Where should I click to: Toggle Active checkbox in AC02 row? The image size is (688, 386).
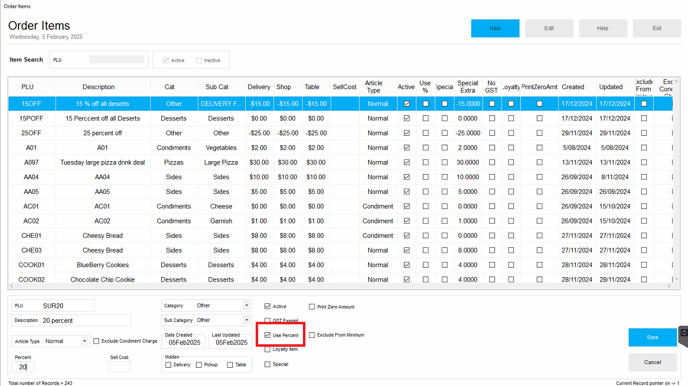point(407,221)
